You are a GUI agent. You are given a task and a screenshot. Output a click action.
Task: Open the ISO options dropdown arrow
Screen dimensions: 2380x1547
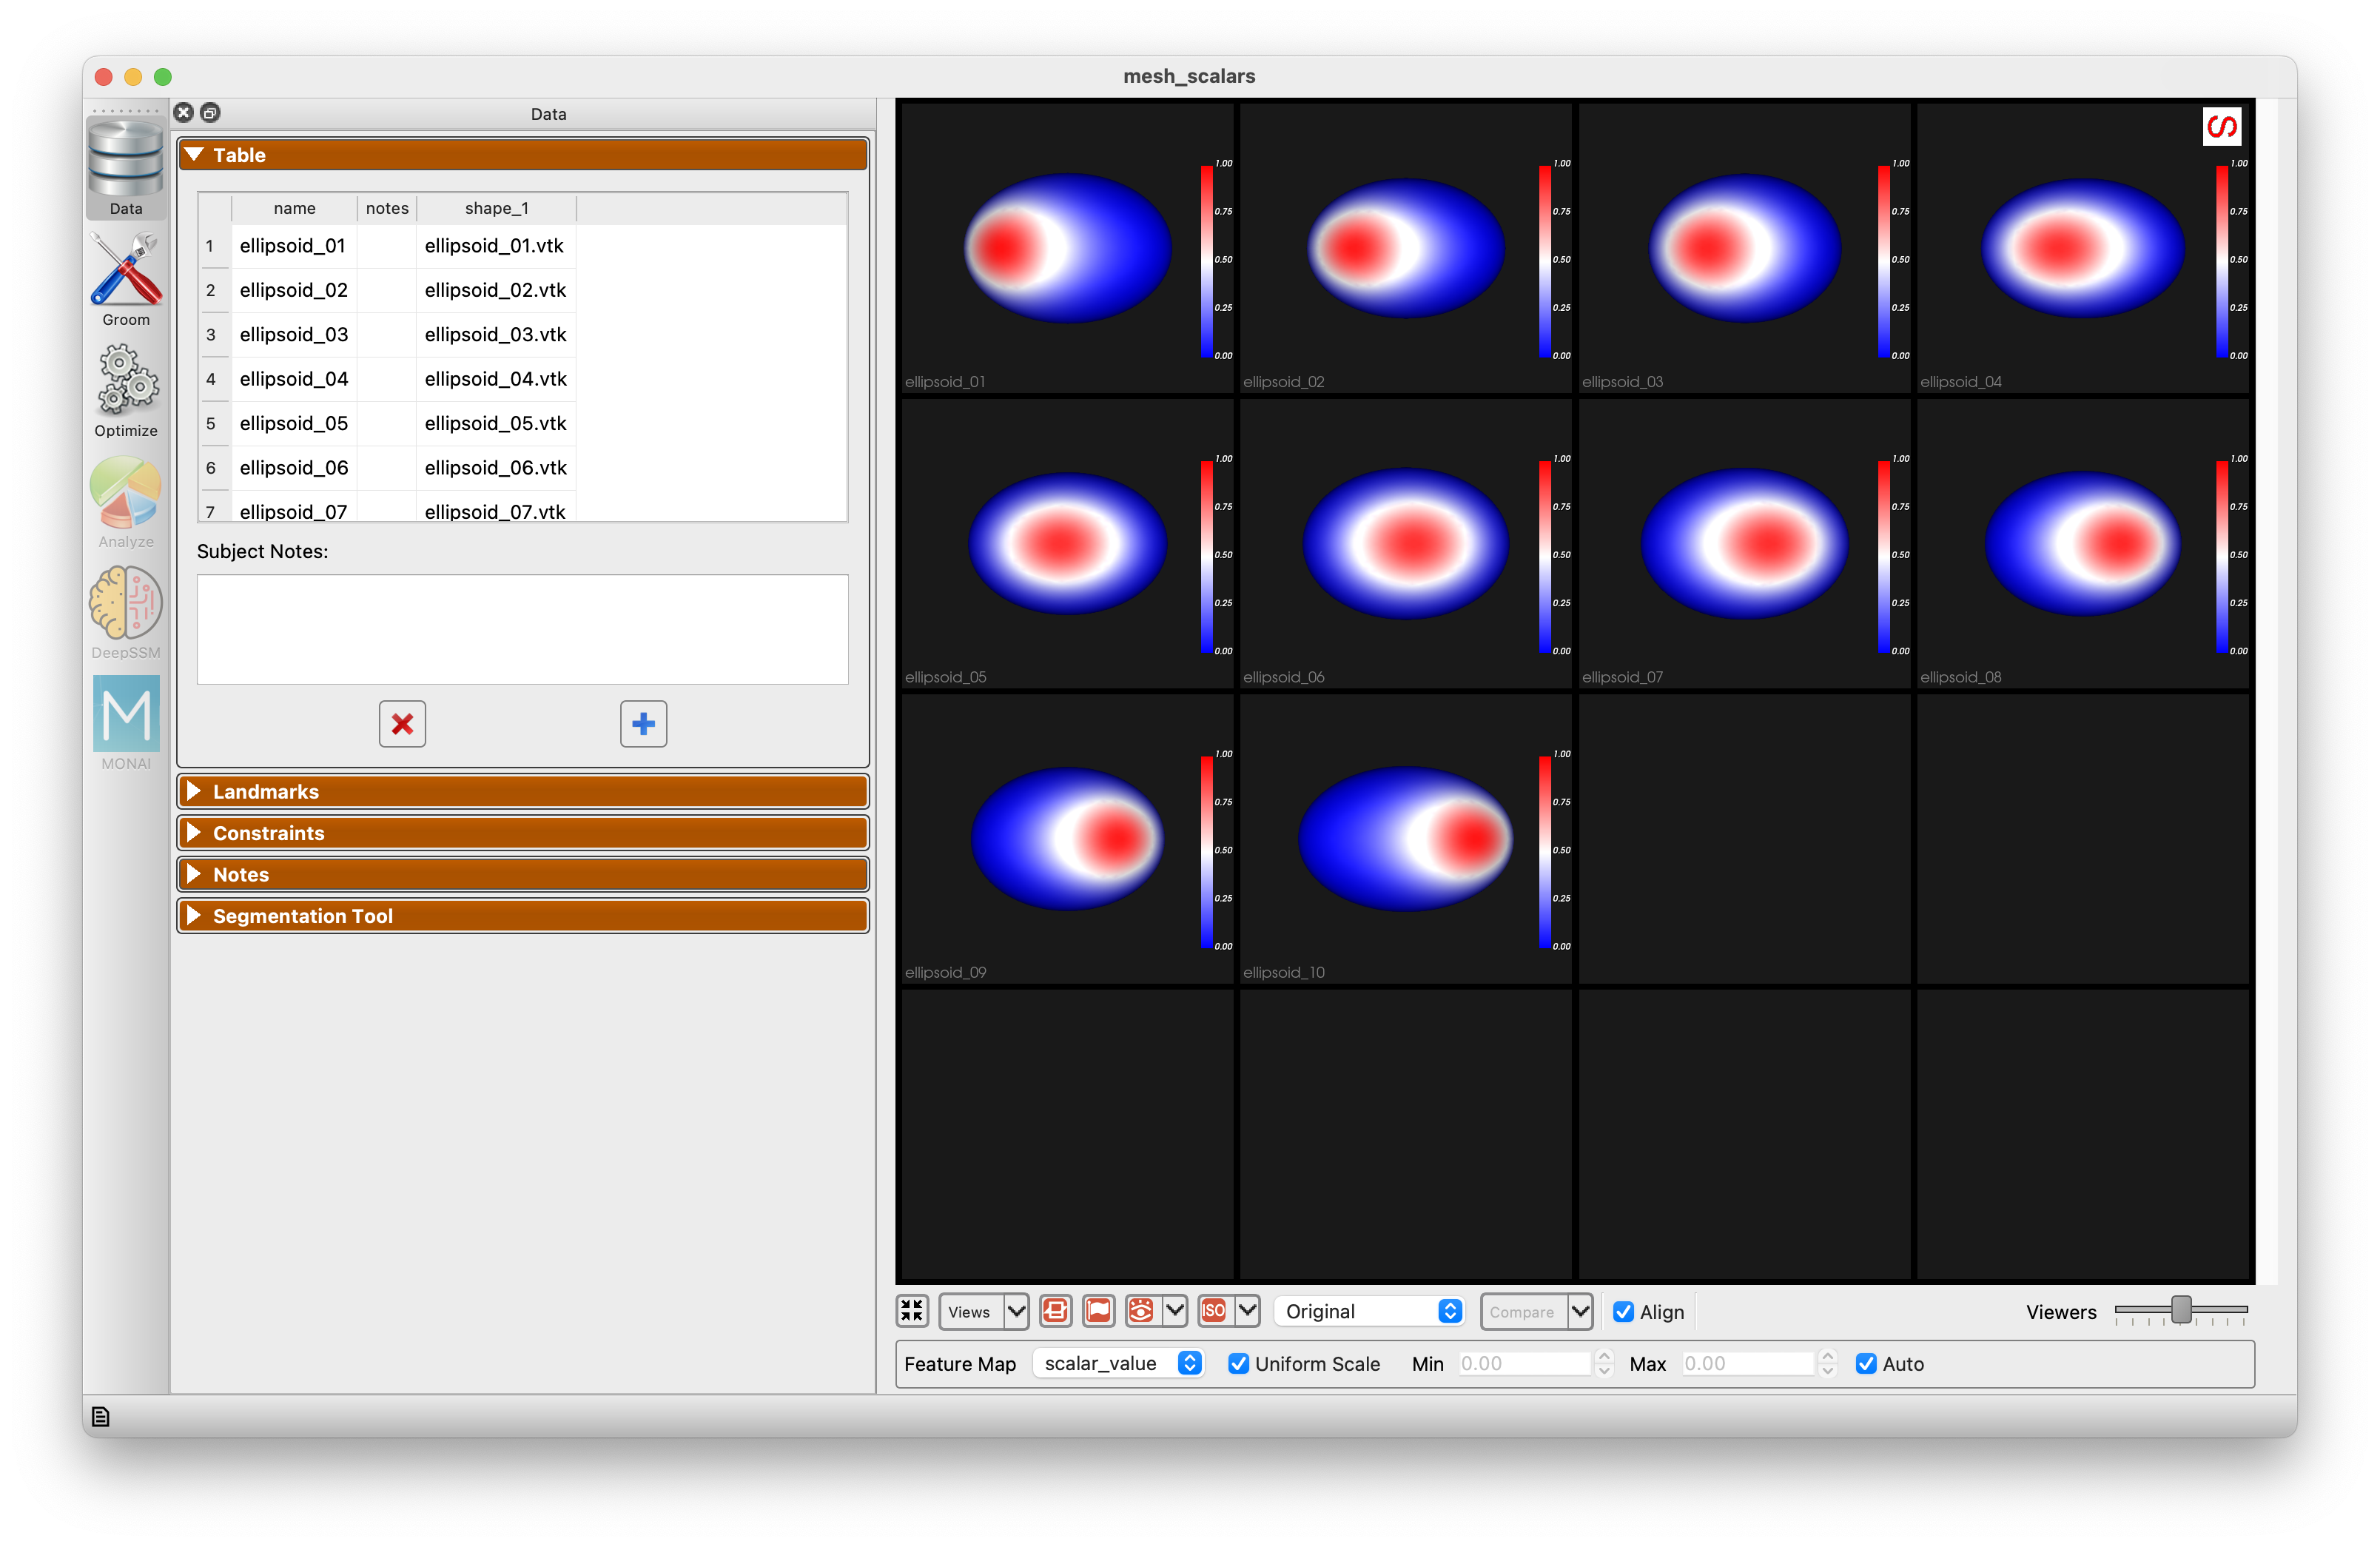click(1248, 1311)
